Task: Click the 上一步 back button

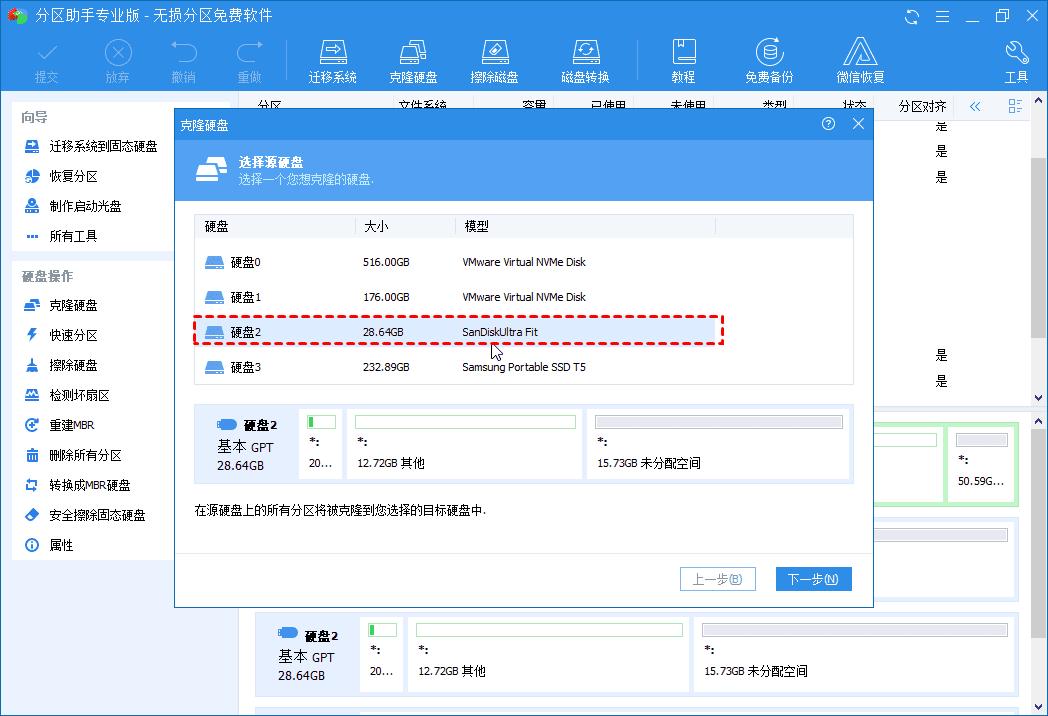Action: [x=717, y=578]
